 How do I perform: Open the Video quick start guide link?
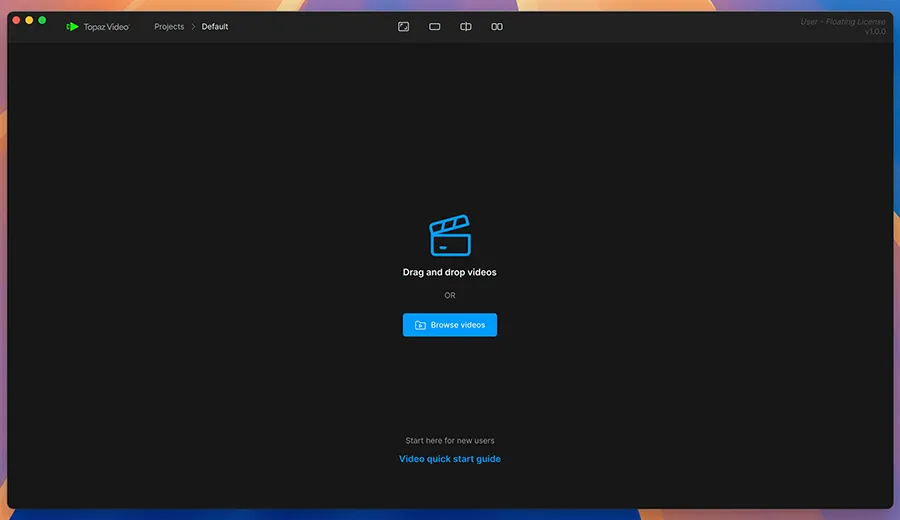[450, 459]
